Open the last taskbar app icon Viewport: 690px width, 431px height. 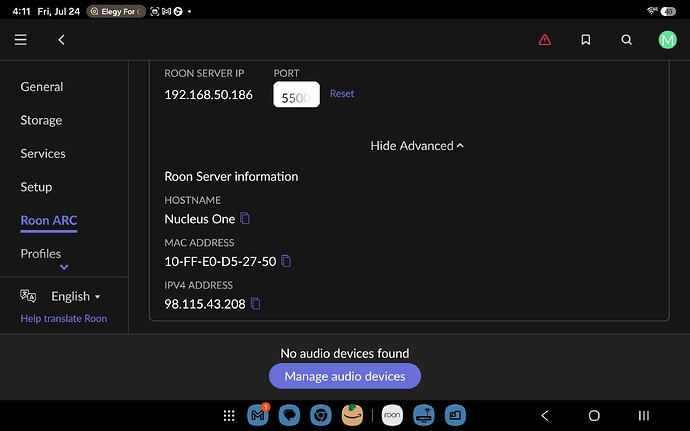455,415
